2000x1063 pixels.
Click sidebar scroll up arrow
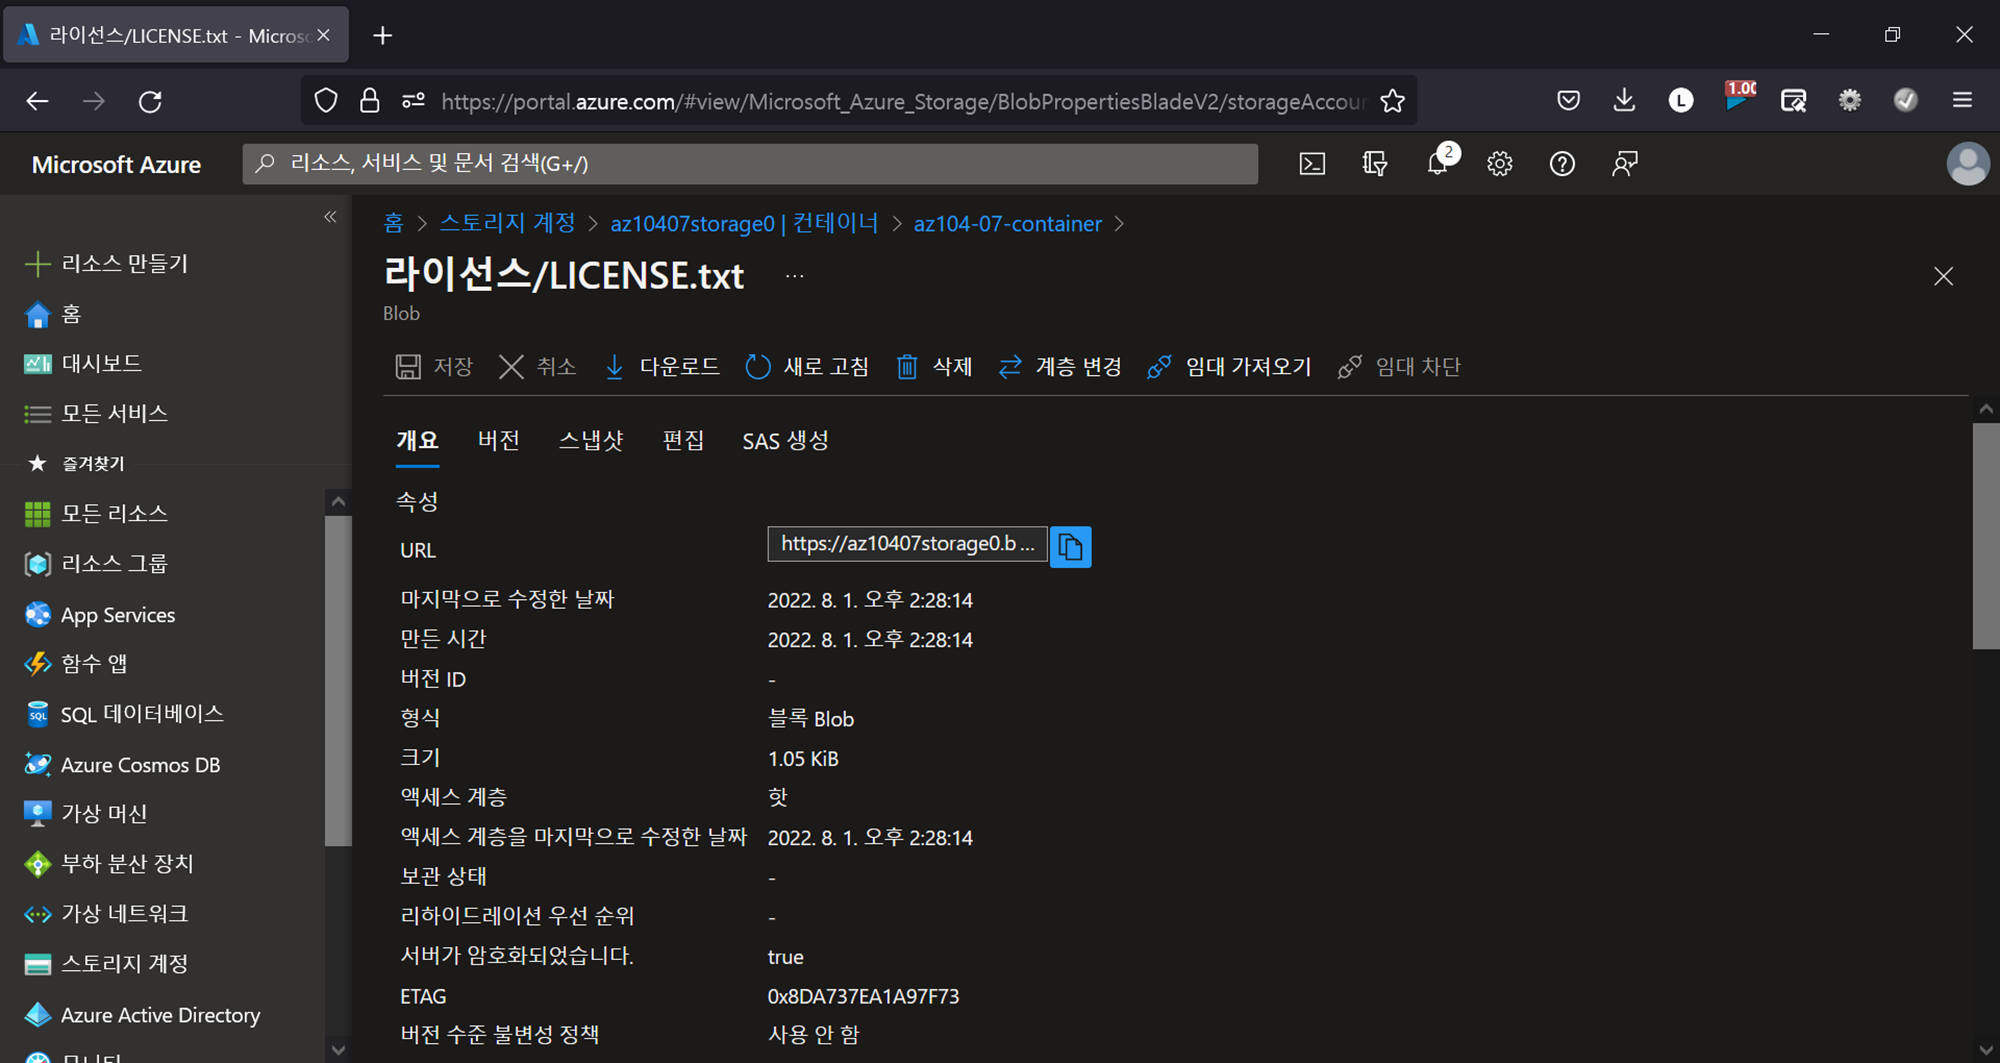coord(338,502)
